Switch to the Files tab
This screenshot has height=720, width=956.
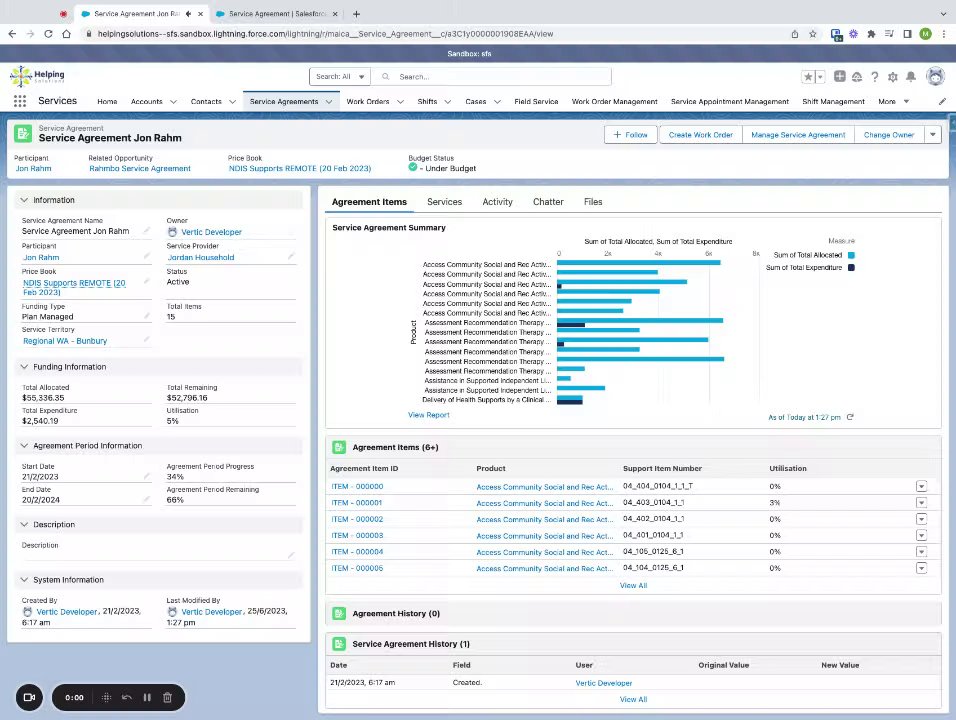(593, 202)
